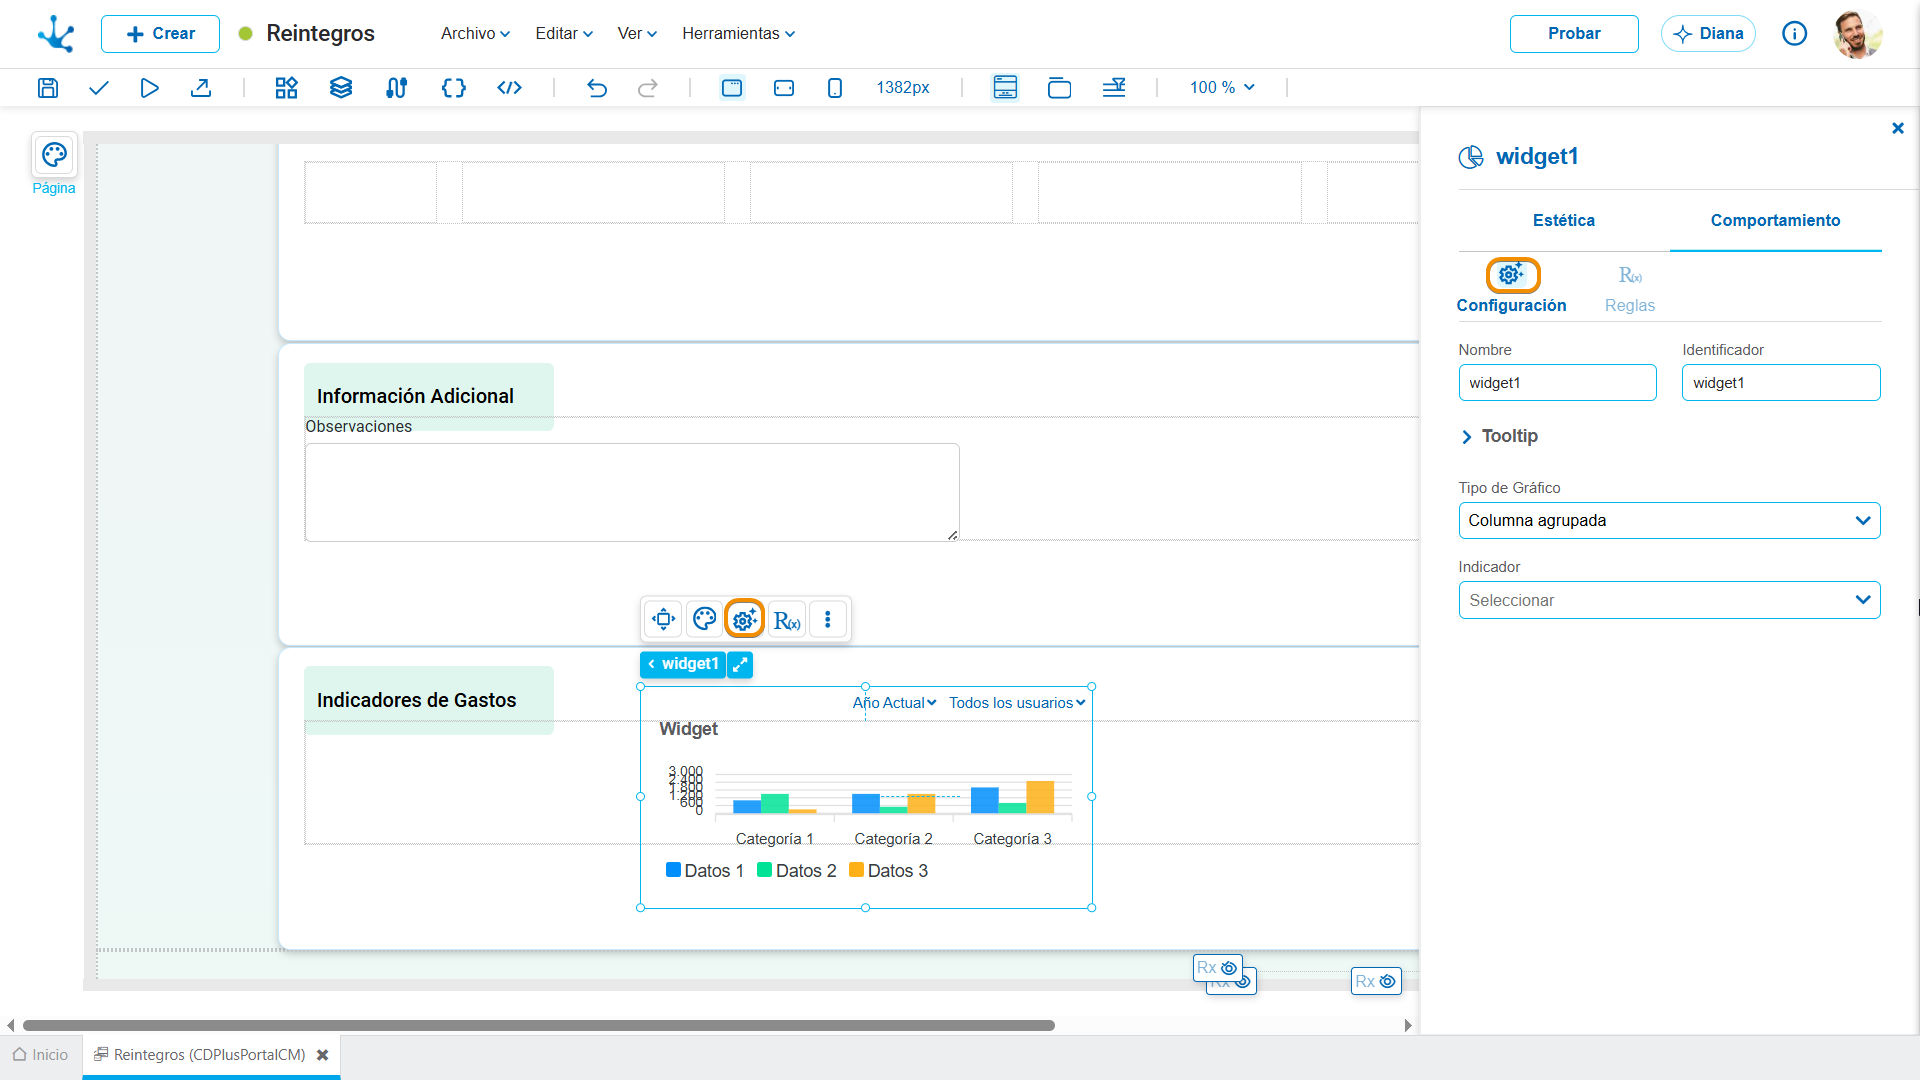Click the move widget handle icon
This screenshot has width=1920, height=1080.
pos(663,620)
